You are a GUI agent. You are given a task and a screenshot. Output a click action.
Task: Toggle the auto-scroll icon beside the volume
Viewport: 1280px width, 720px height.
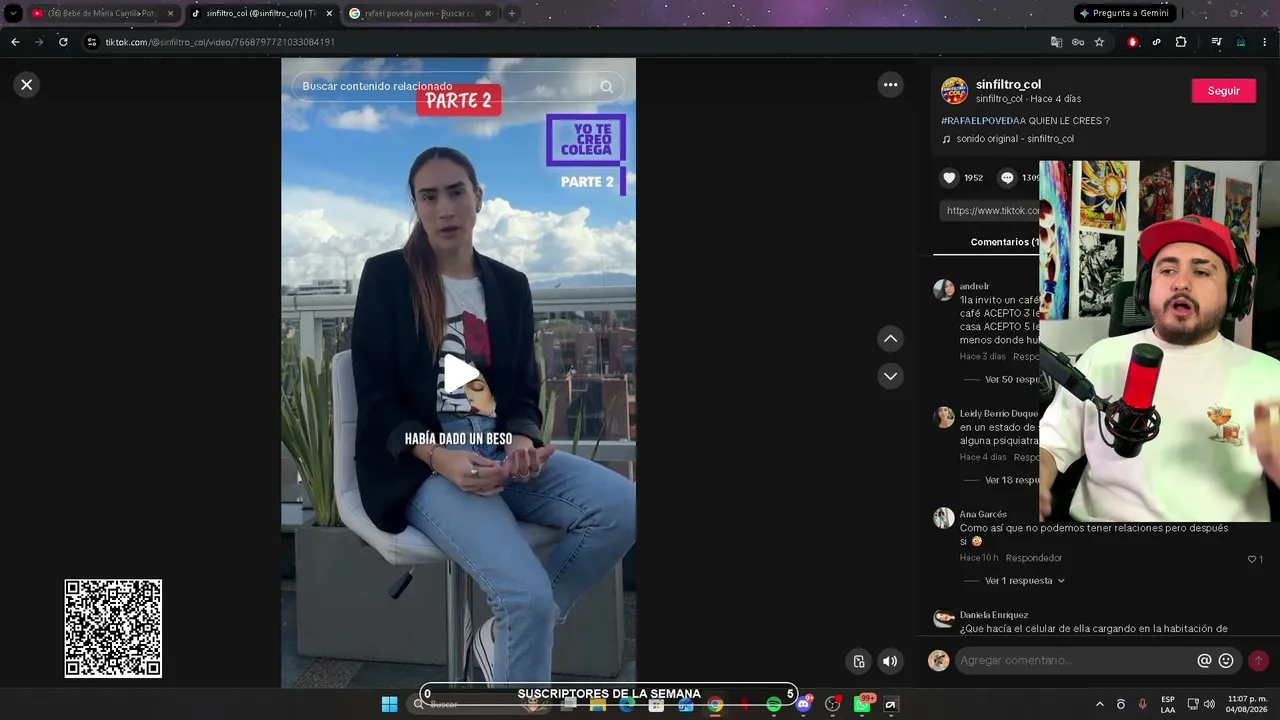[x=859, y=661]
